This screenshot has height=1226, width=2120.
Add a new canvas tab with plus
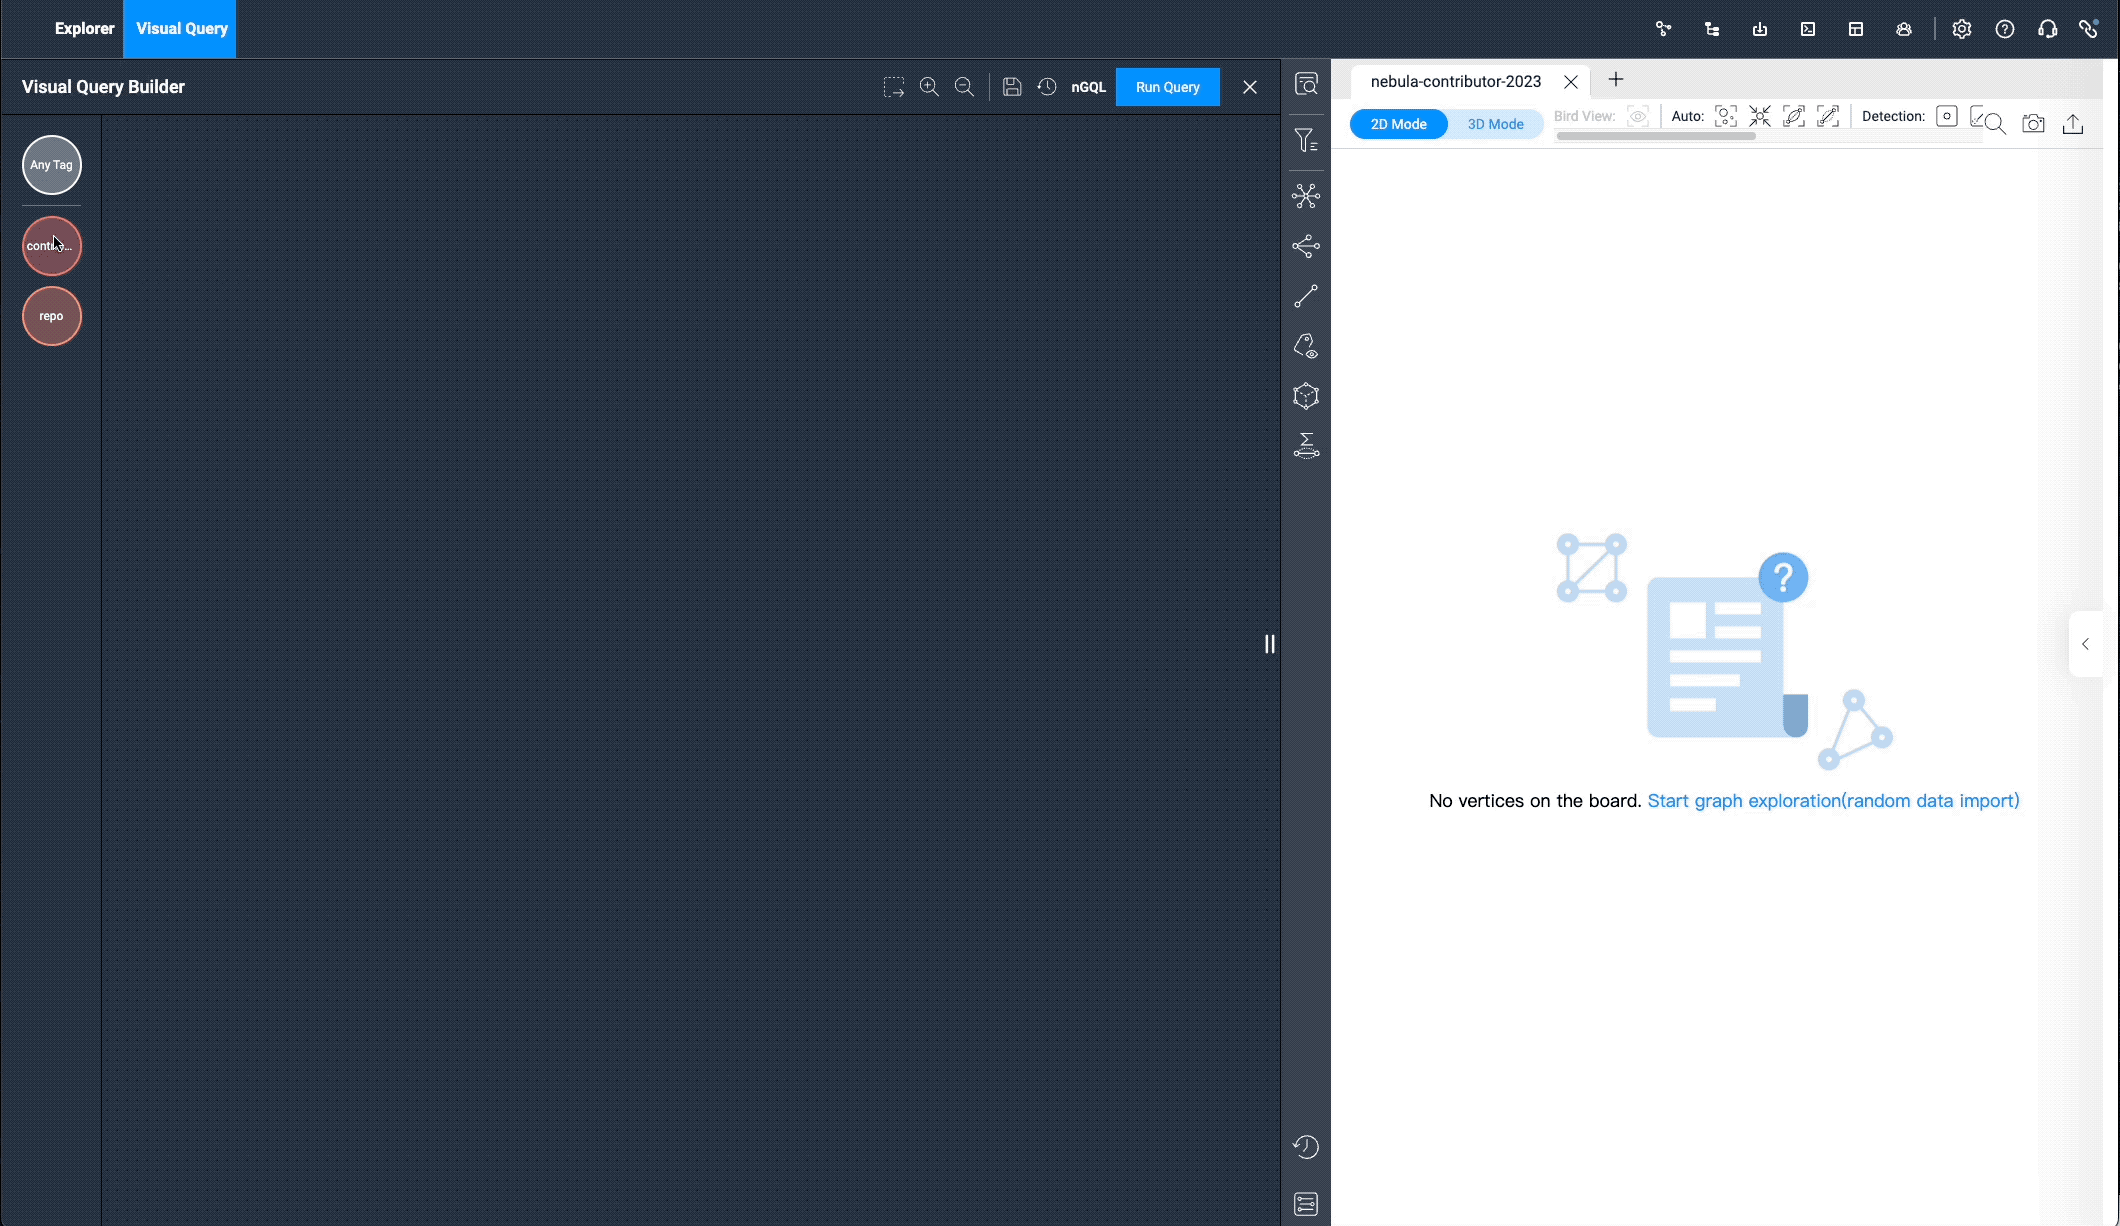1616,80
